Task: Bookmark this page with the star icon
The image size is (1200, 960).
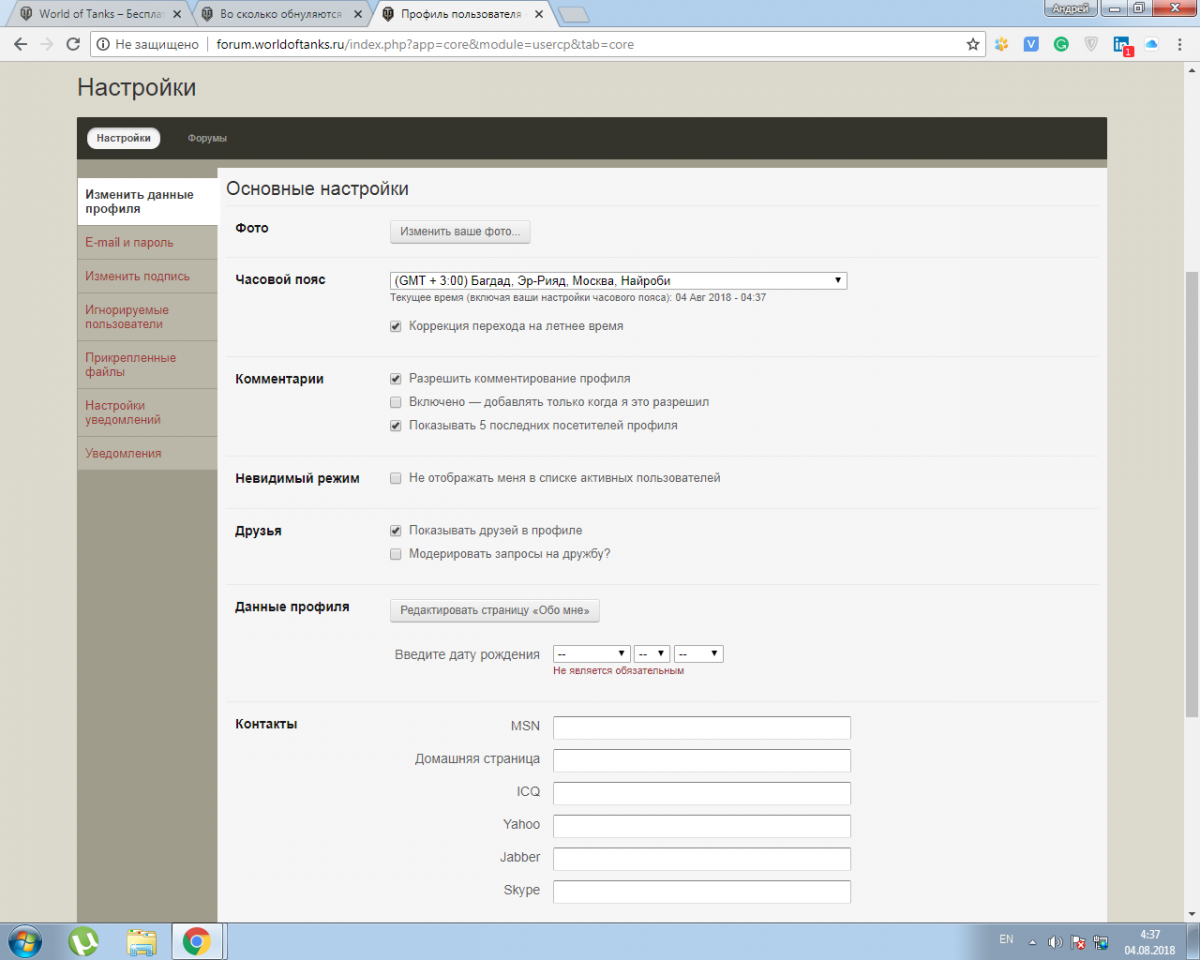Action: tap(973, 44)
